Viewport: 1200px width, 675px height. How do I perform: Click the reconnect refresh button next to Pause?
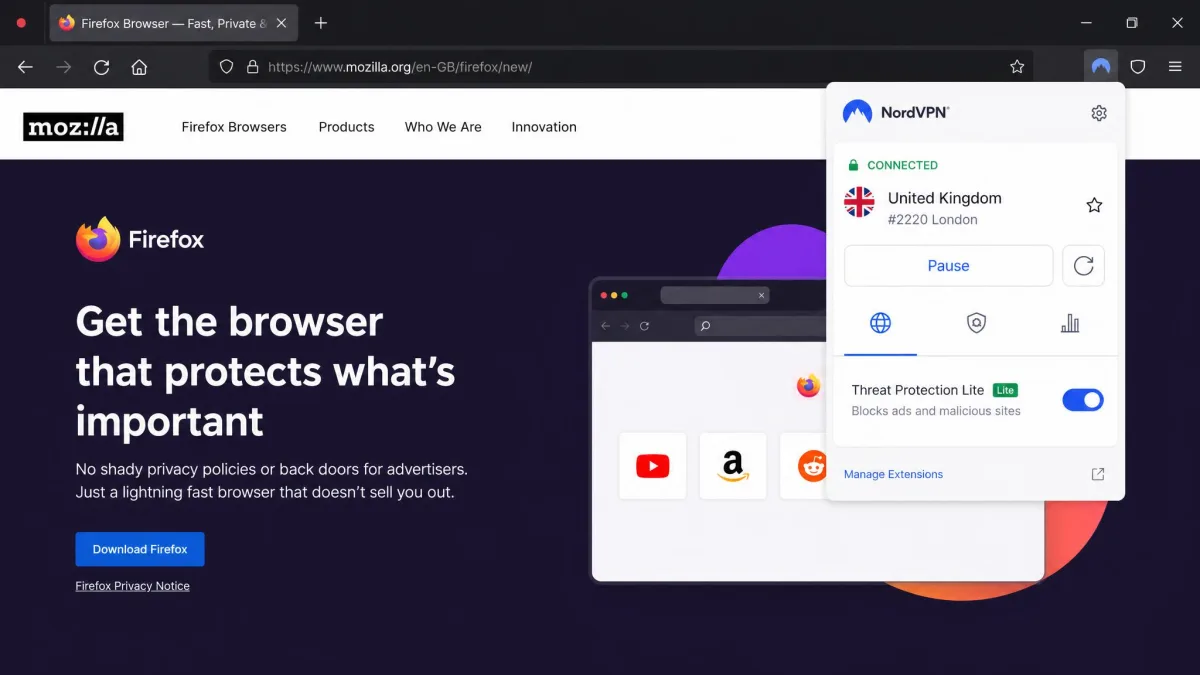coord(1083,266)
